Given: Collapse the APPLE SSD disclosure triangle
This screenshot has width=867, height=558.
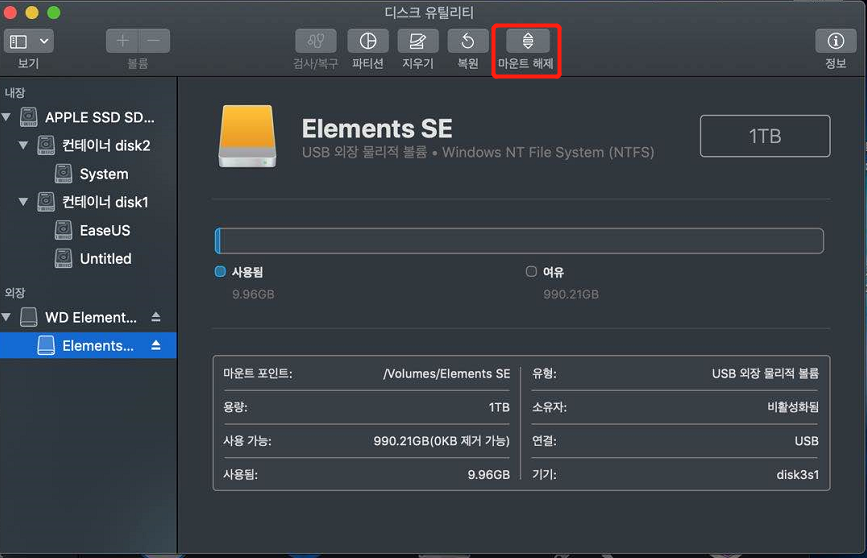Looking at the screenshot, I should coord(7,117).
